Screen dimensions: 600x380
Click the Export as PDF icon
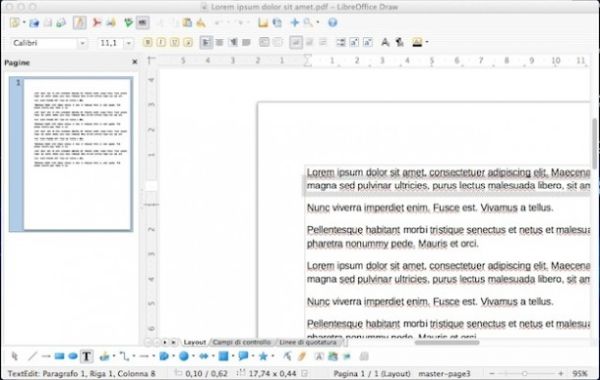(96, 23)
